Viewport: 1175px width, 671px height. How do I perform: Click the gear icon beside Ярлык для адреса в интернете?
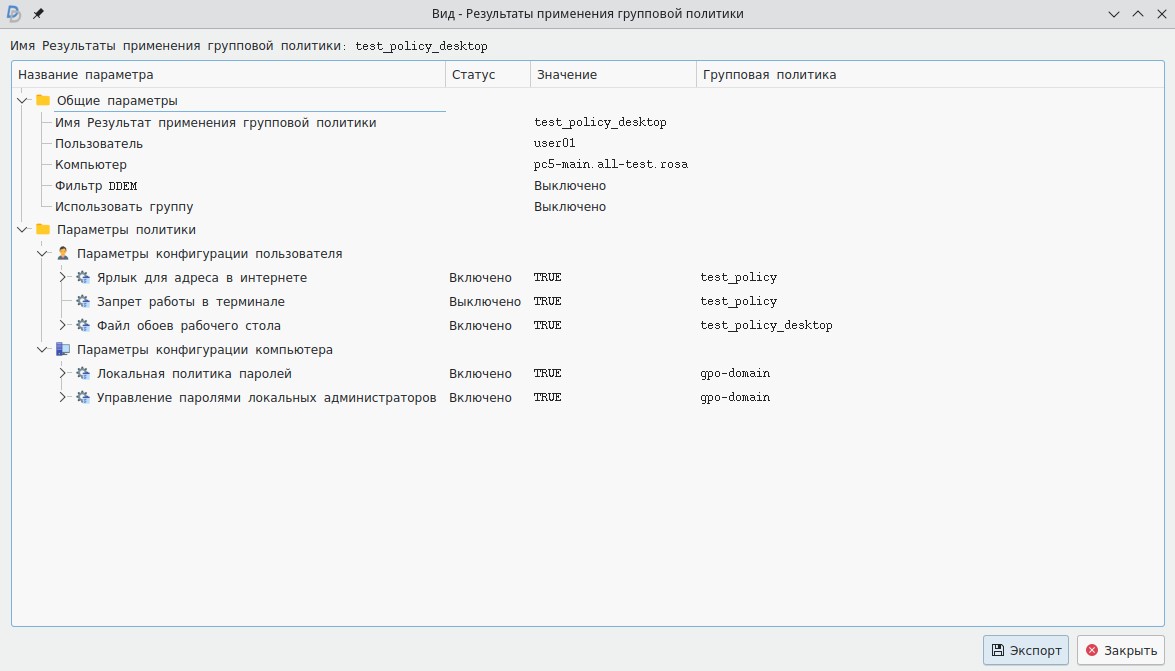(x=83, y=278)
